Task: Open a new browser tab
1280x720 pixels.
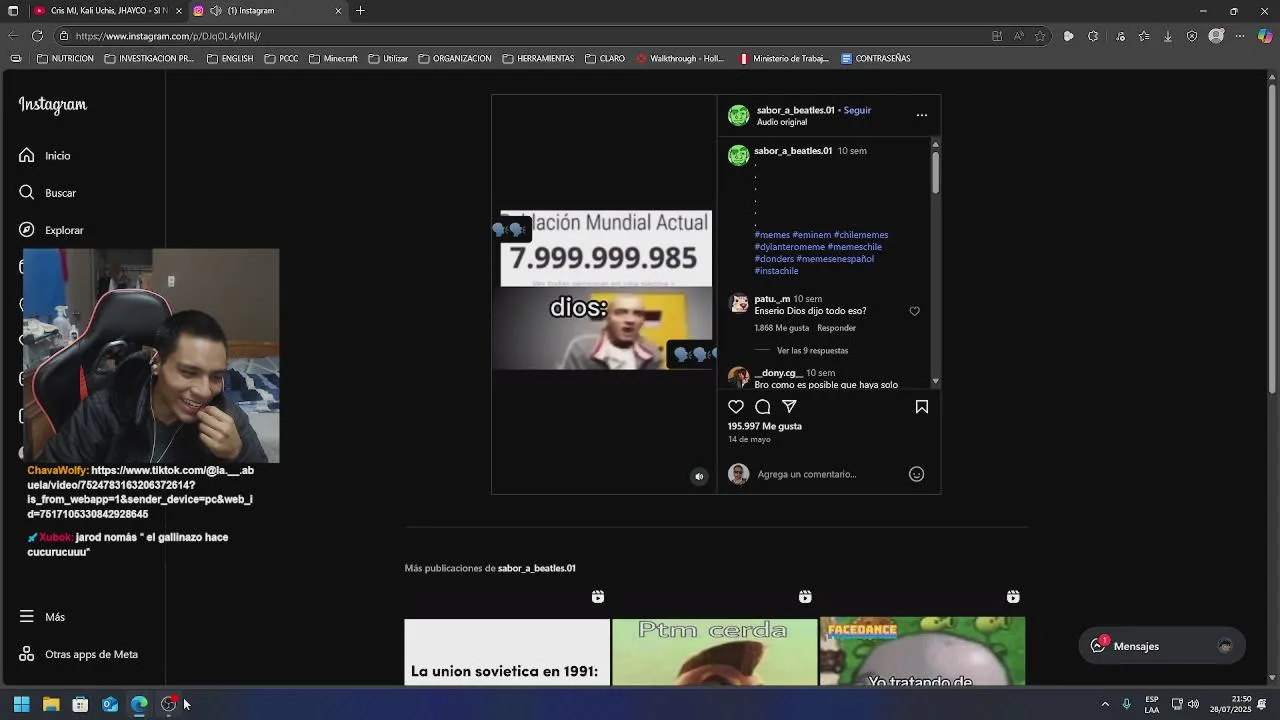Action: click(x=360, y=11)
